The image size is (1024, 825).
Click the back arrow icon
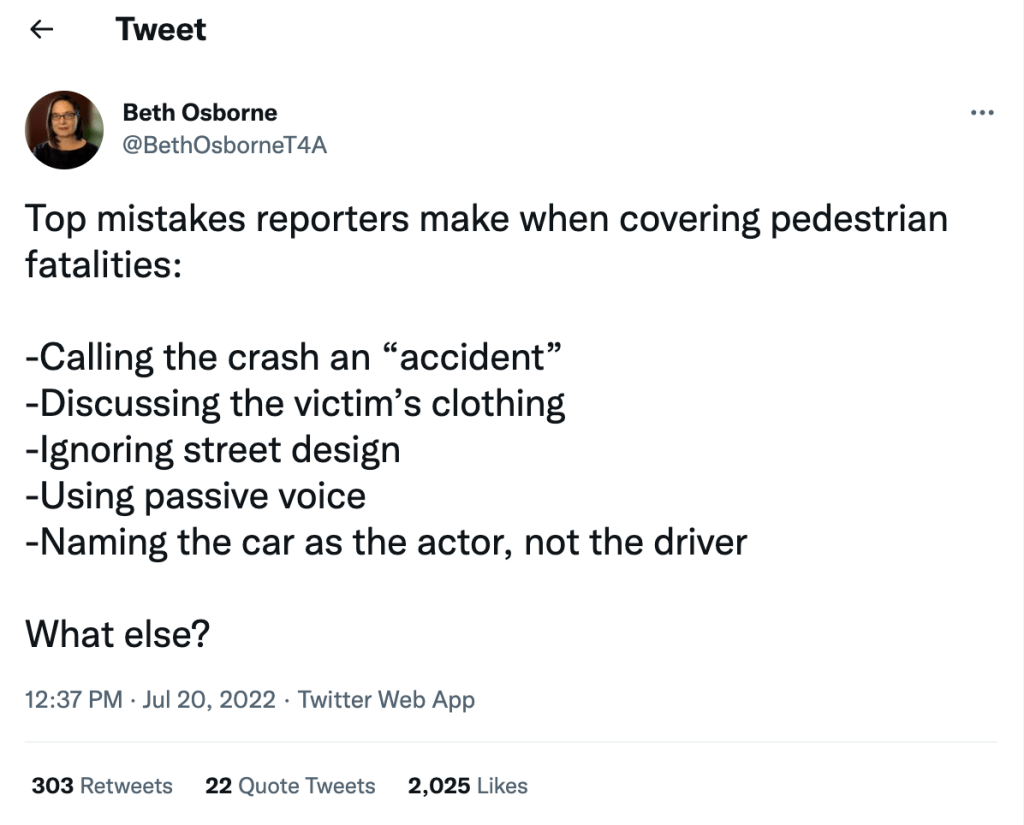[x=41, y=30]
